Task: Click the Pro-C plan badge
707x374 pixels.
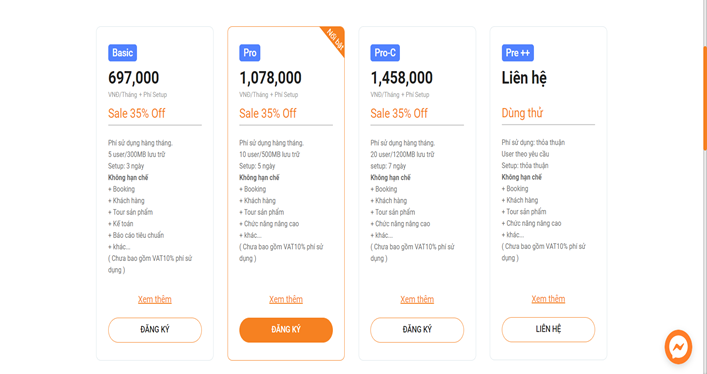Action: coord(385,53)
